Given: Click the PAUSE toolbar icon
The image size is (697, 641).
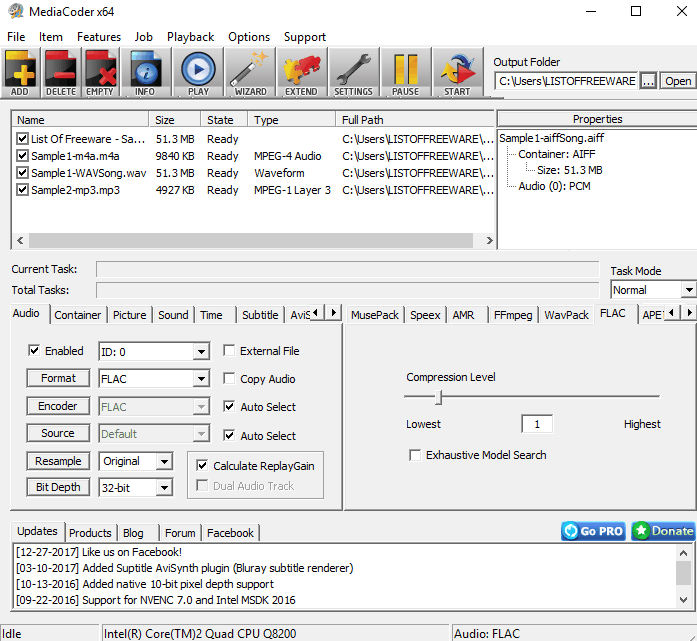Looking at the screenshot, I should [x=405, y=73].
